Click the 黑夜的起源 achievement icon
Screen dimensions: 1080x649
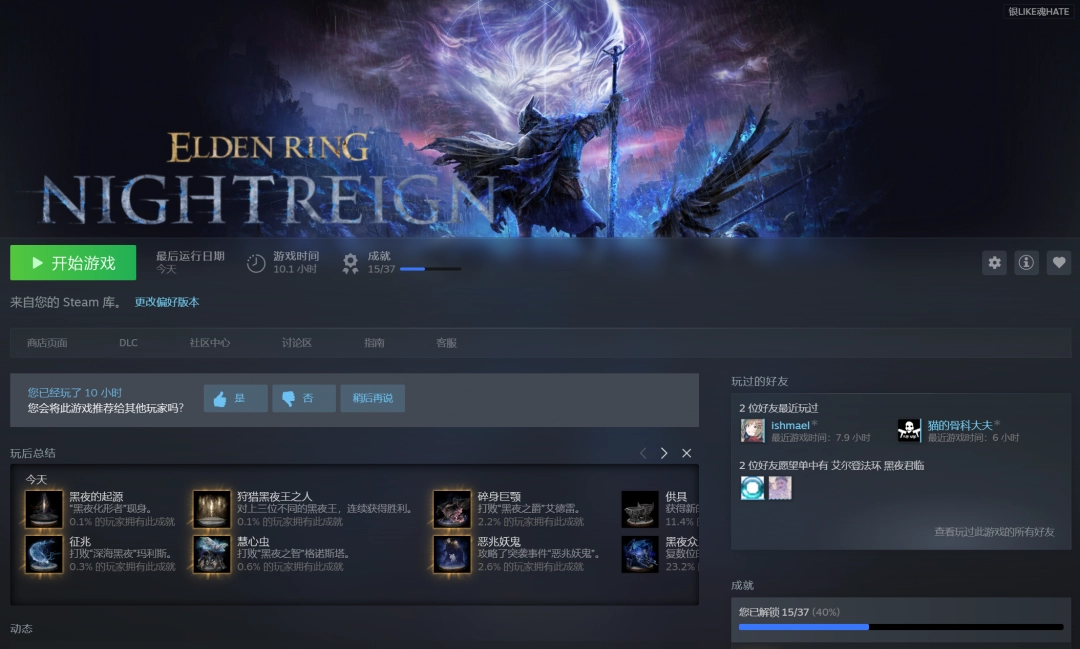coord(43,508)
